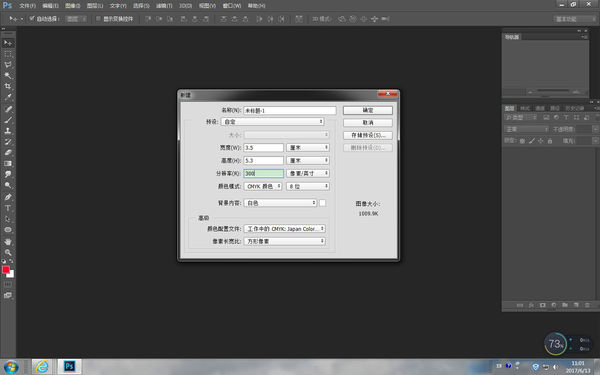Viewport: 600px width, 375px height.
Task: Select the Clone Stamp tool
Action: tap(8, 130)
